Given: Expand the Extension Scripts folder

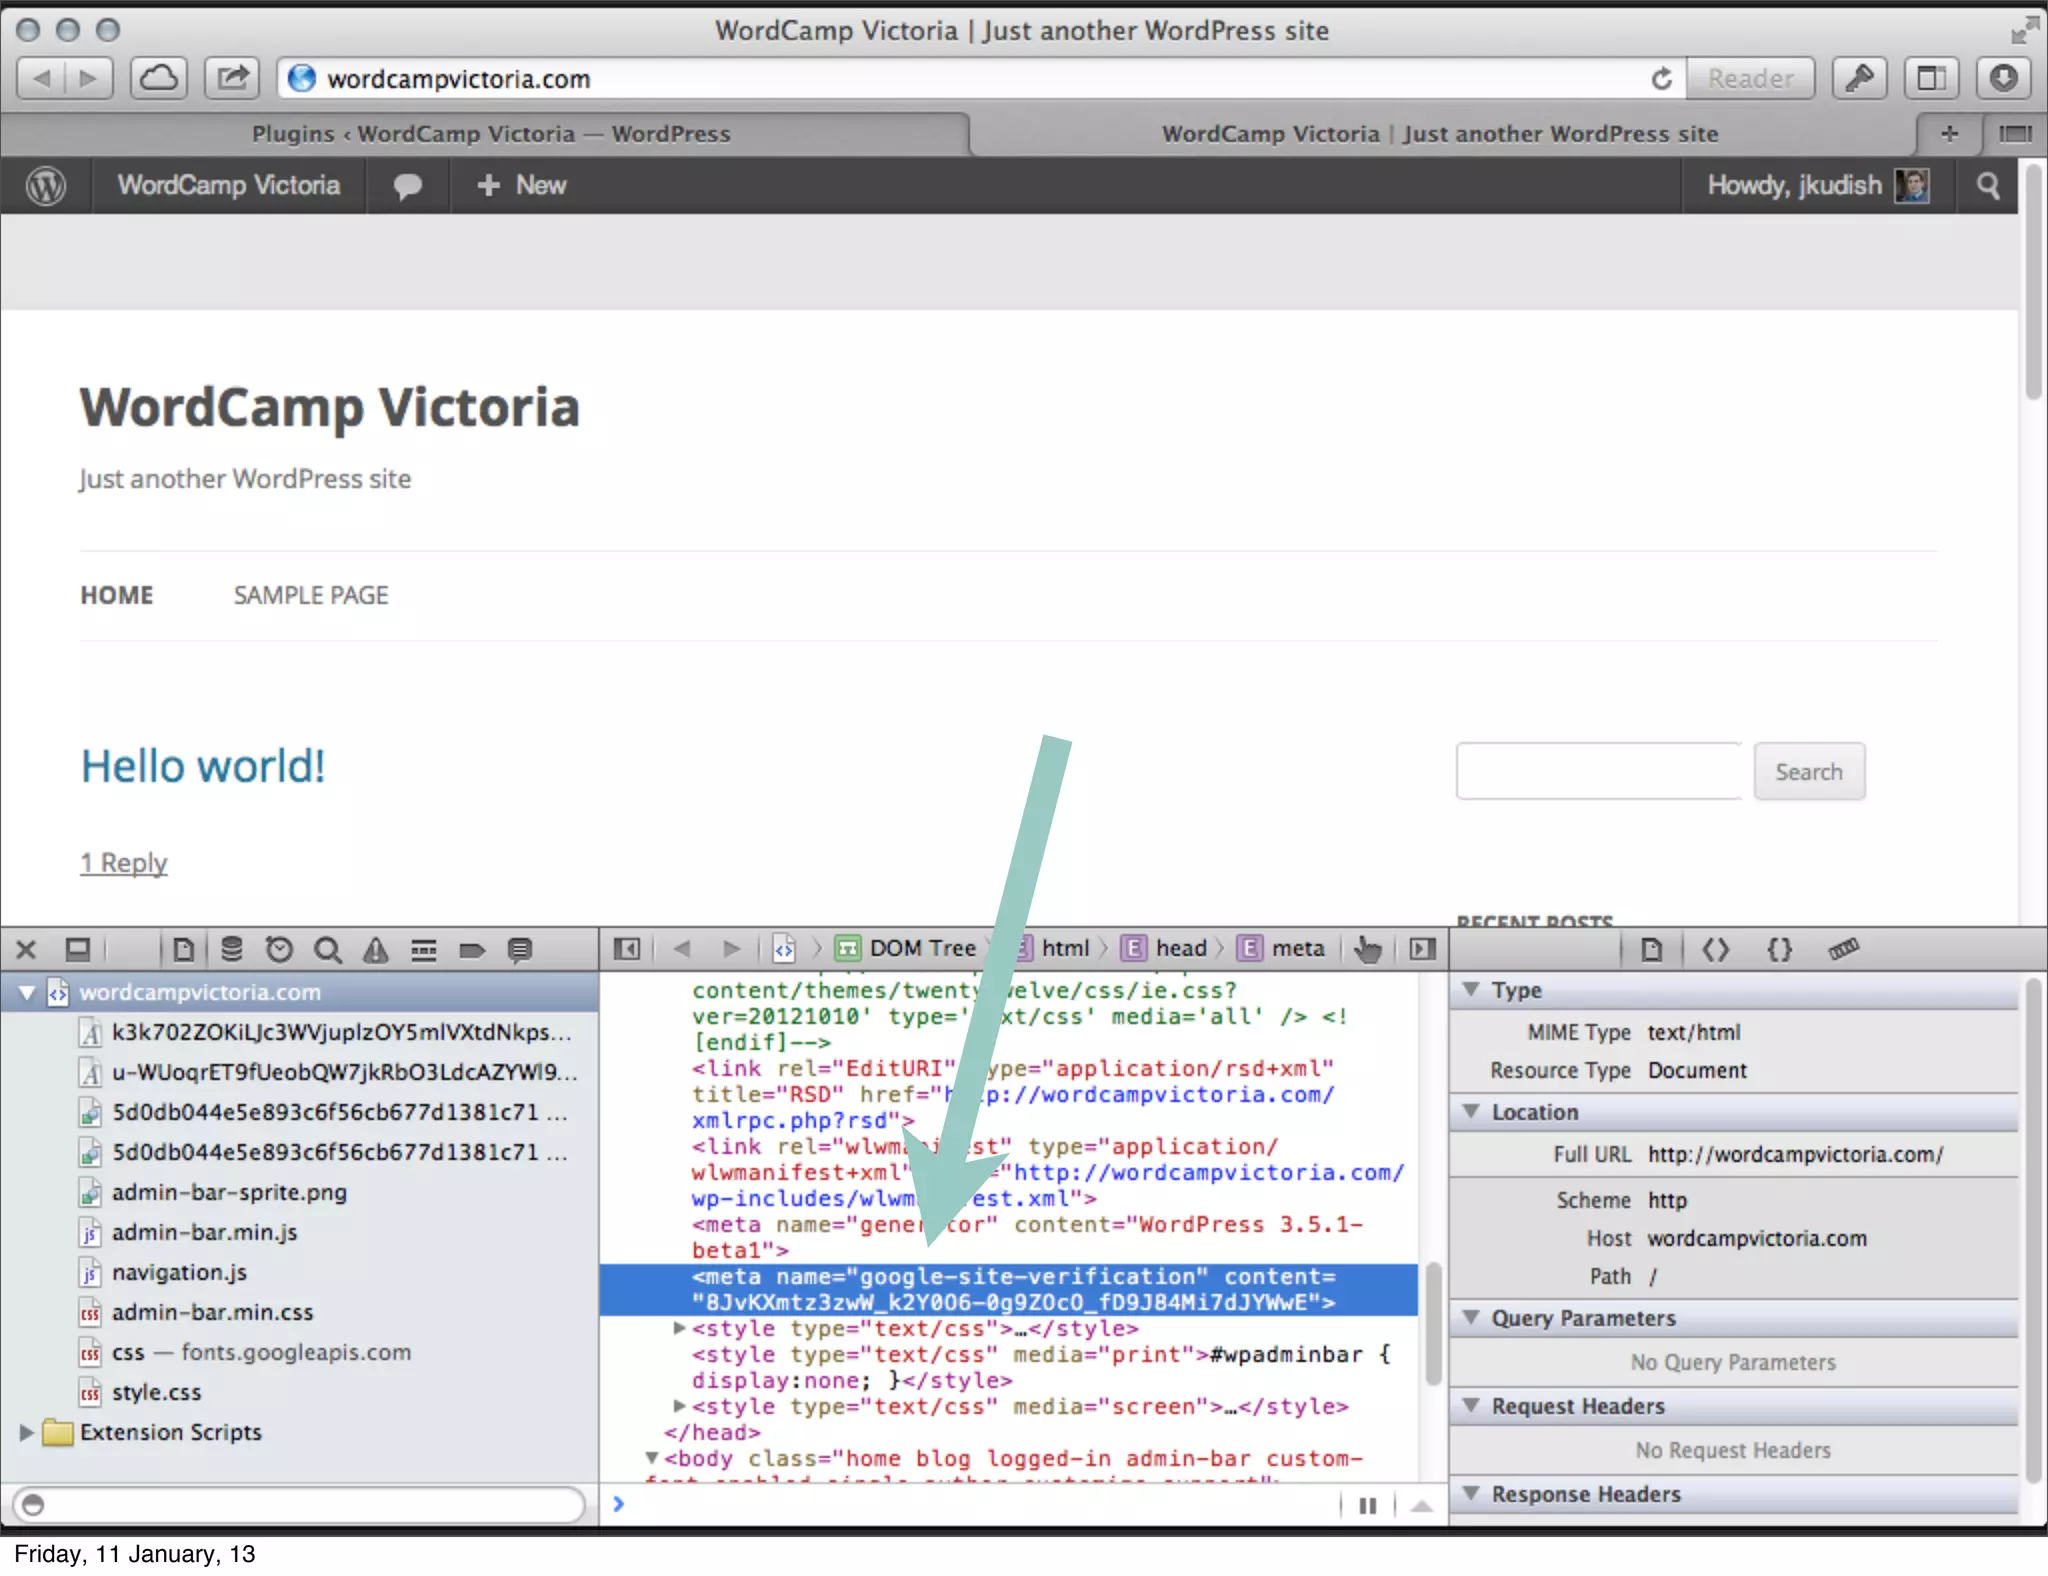Looking at the screenshot, I should tap(26, 1432).
